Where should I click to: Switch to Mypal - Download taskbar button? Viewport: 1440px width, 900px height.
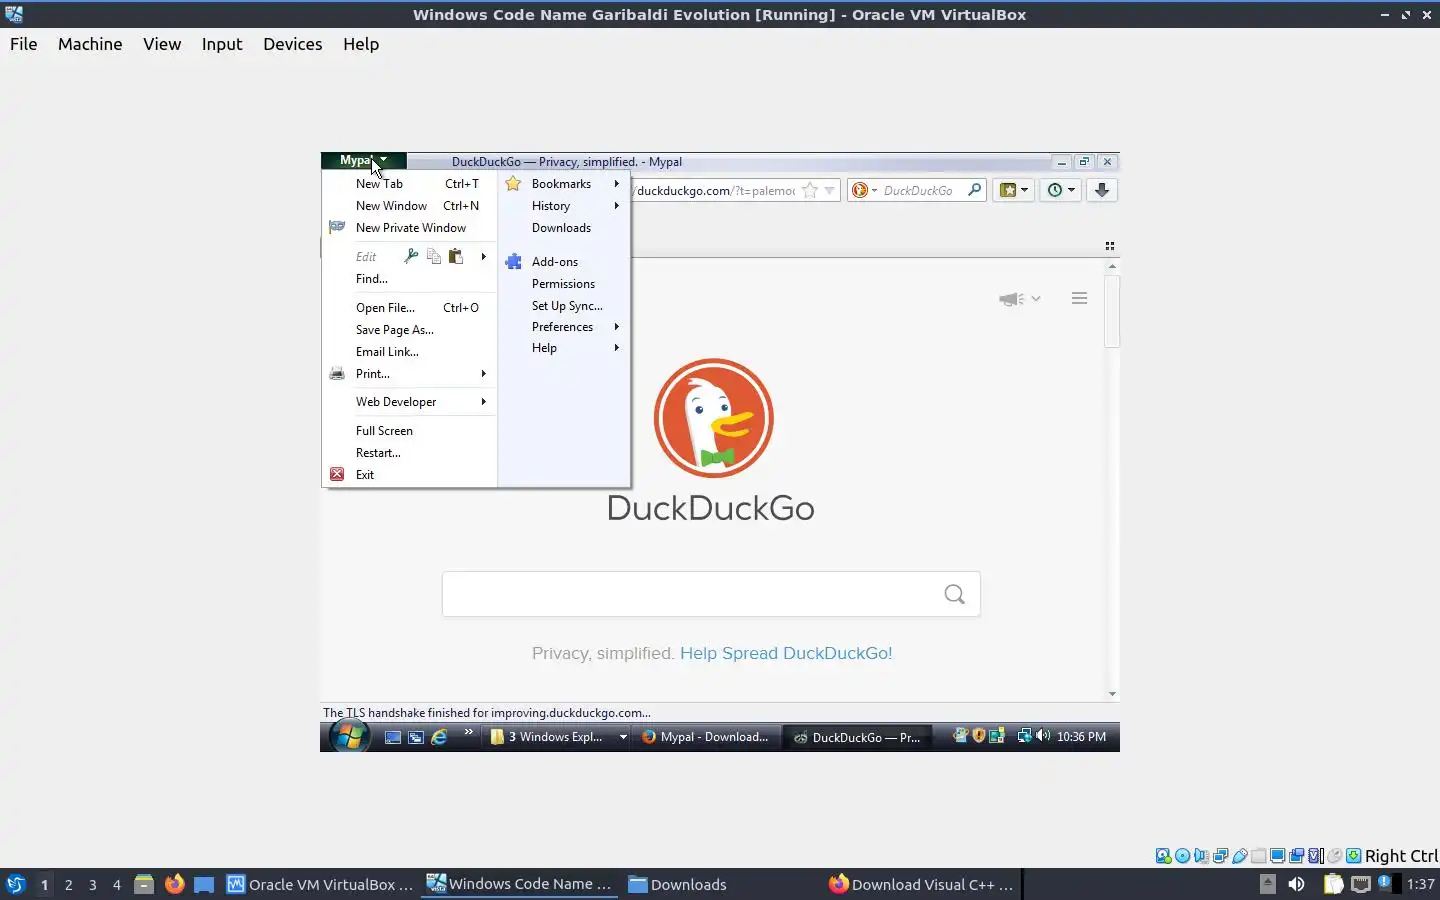(706, 737)
